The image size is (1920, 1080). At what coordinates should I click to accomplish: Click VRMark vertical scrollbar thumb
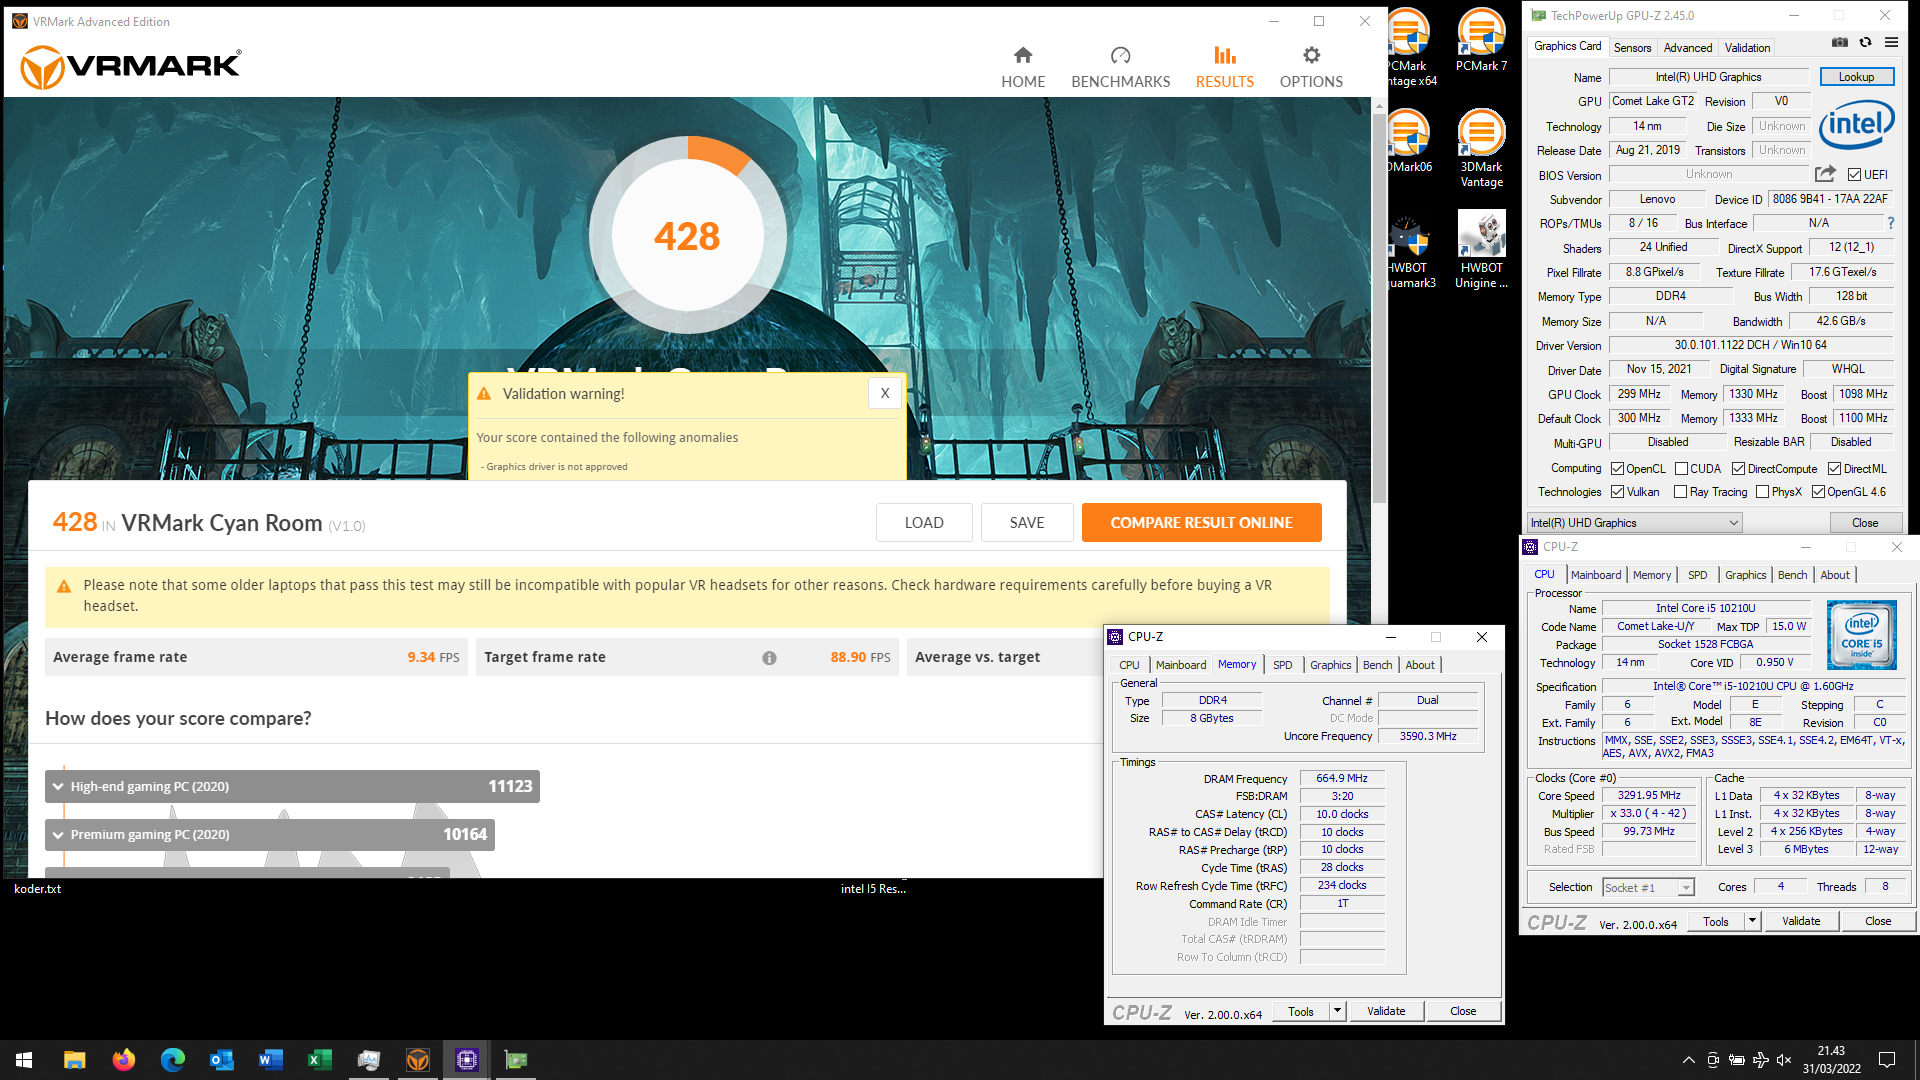pos(1380,307)
